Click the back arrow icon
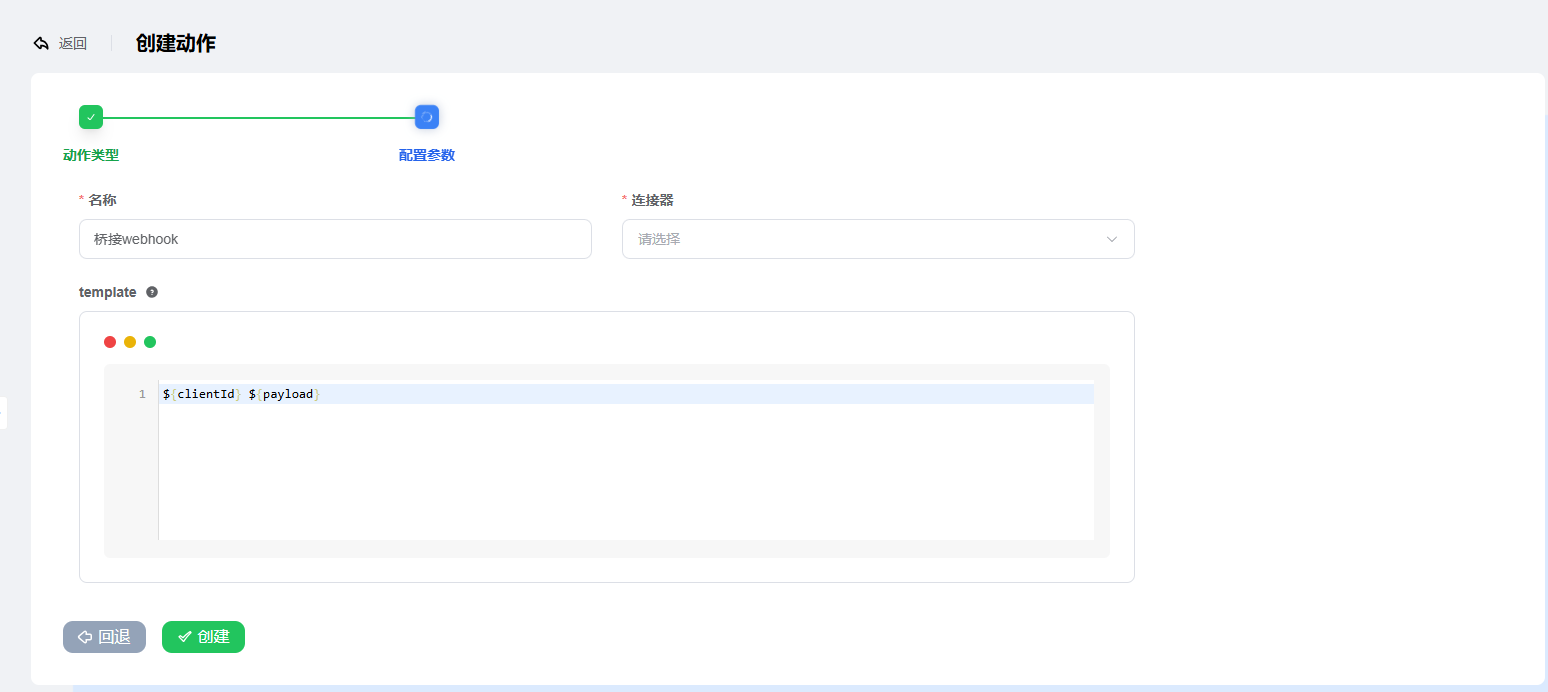Viewport: 1548px width, 692px height. click(41, 43)
